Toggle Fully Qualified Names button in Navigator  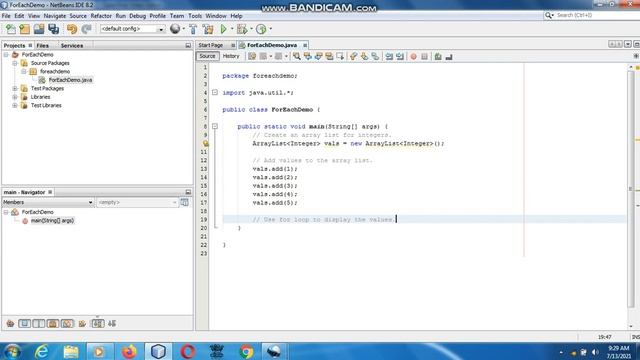82,324
